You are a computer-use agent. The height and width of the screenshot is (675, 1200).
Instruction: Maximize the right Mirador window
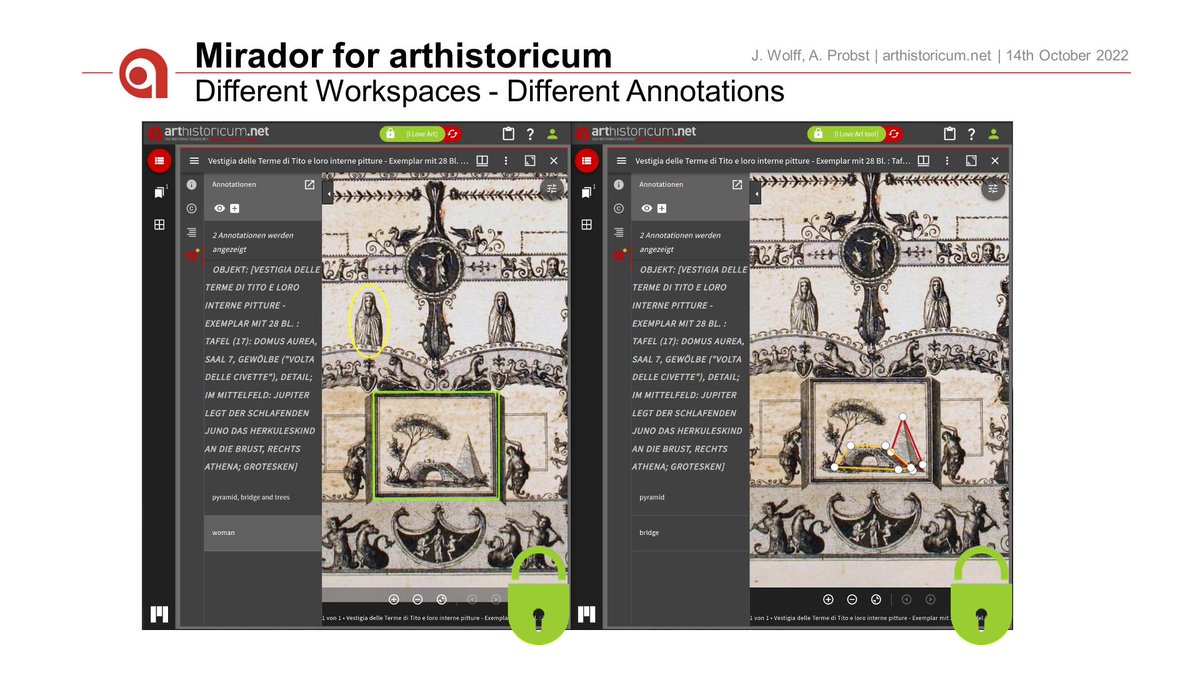971,161
